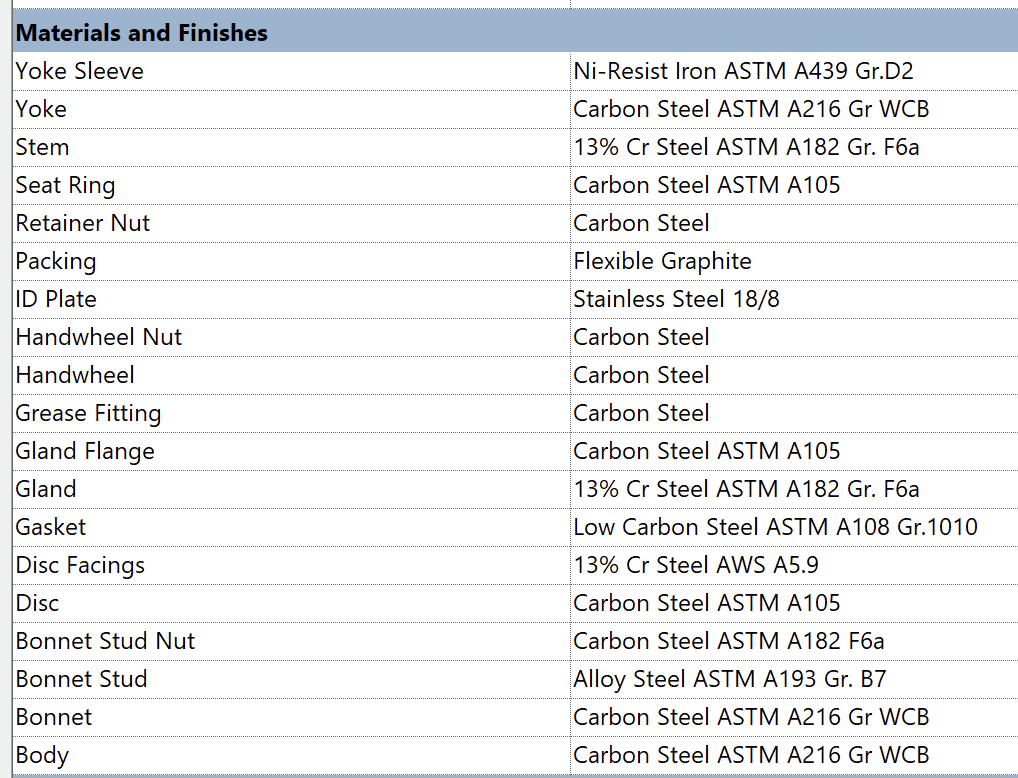
Task: Select the Stainless Steel 18/8 cell
Action: click(679, 299)
